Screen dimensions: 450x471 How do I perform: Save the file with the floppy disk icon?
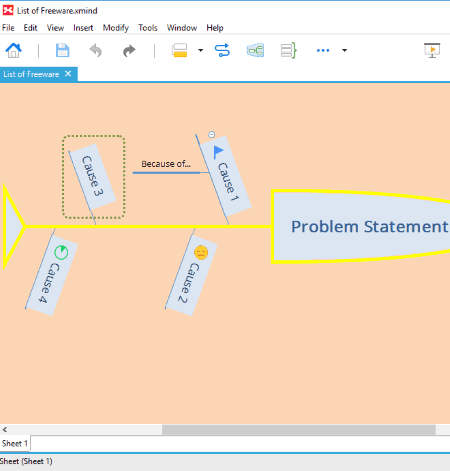pyautogui.click(x=62, y=51)
